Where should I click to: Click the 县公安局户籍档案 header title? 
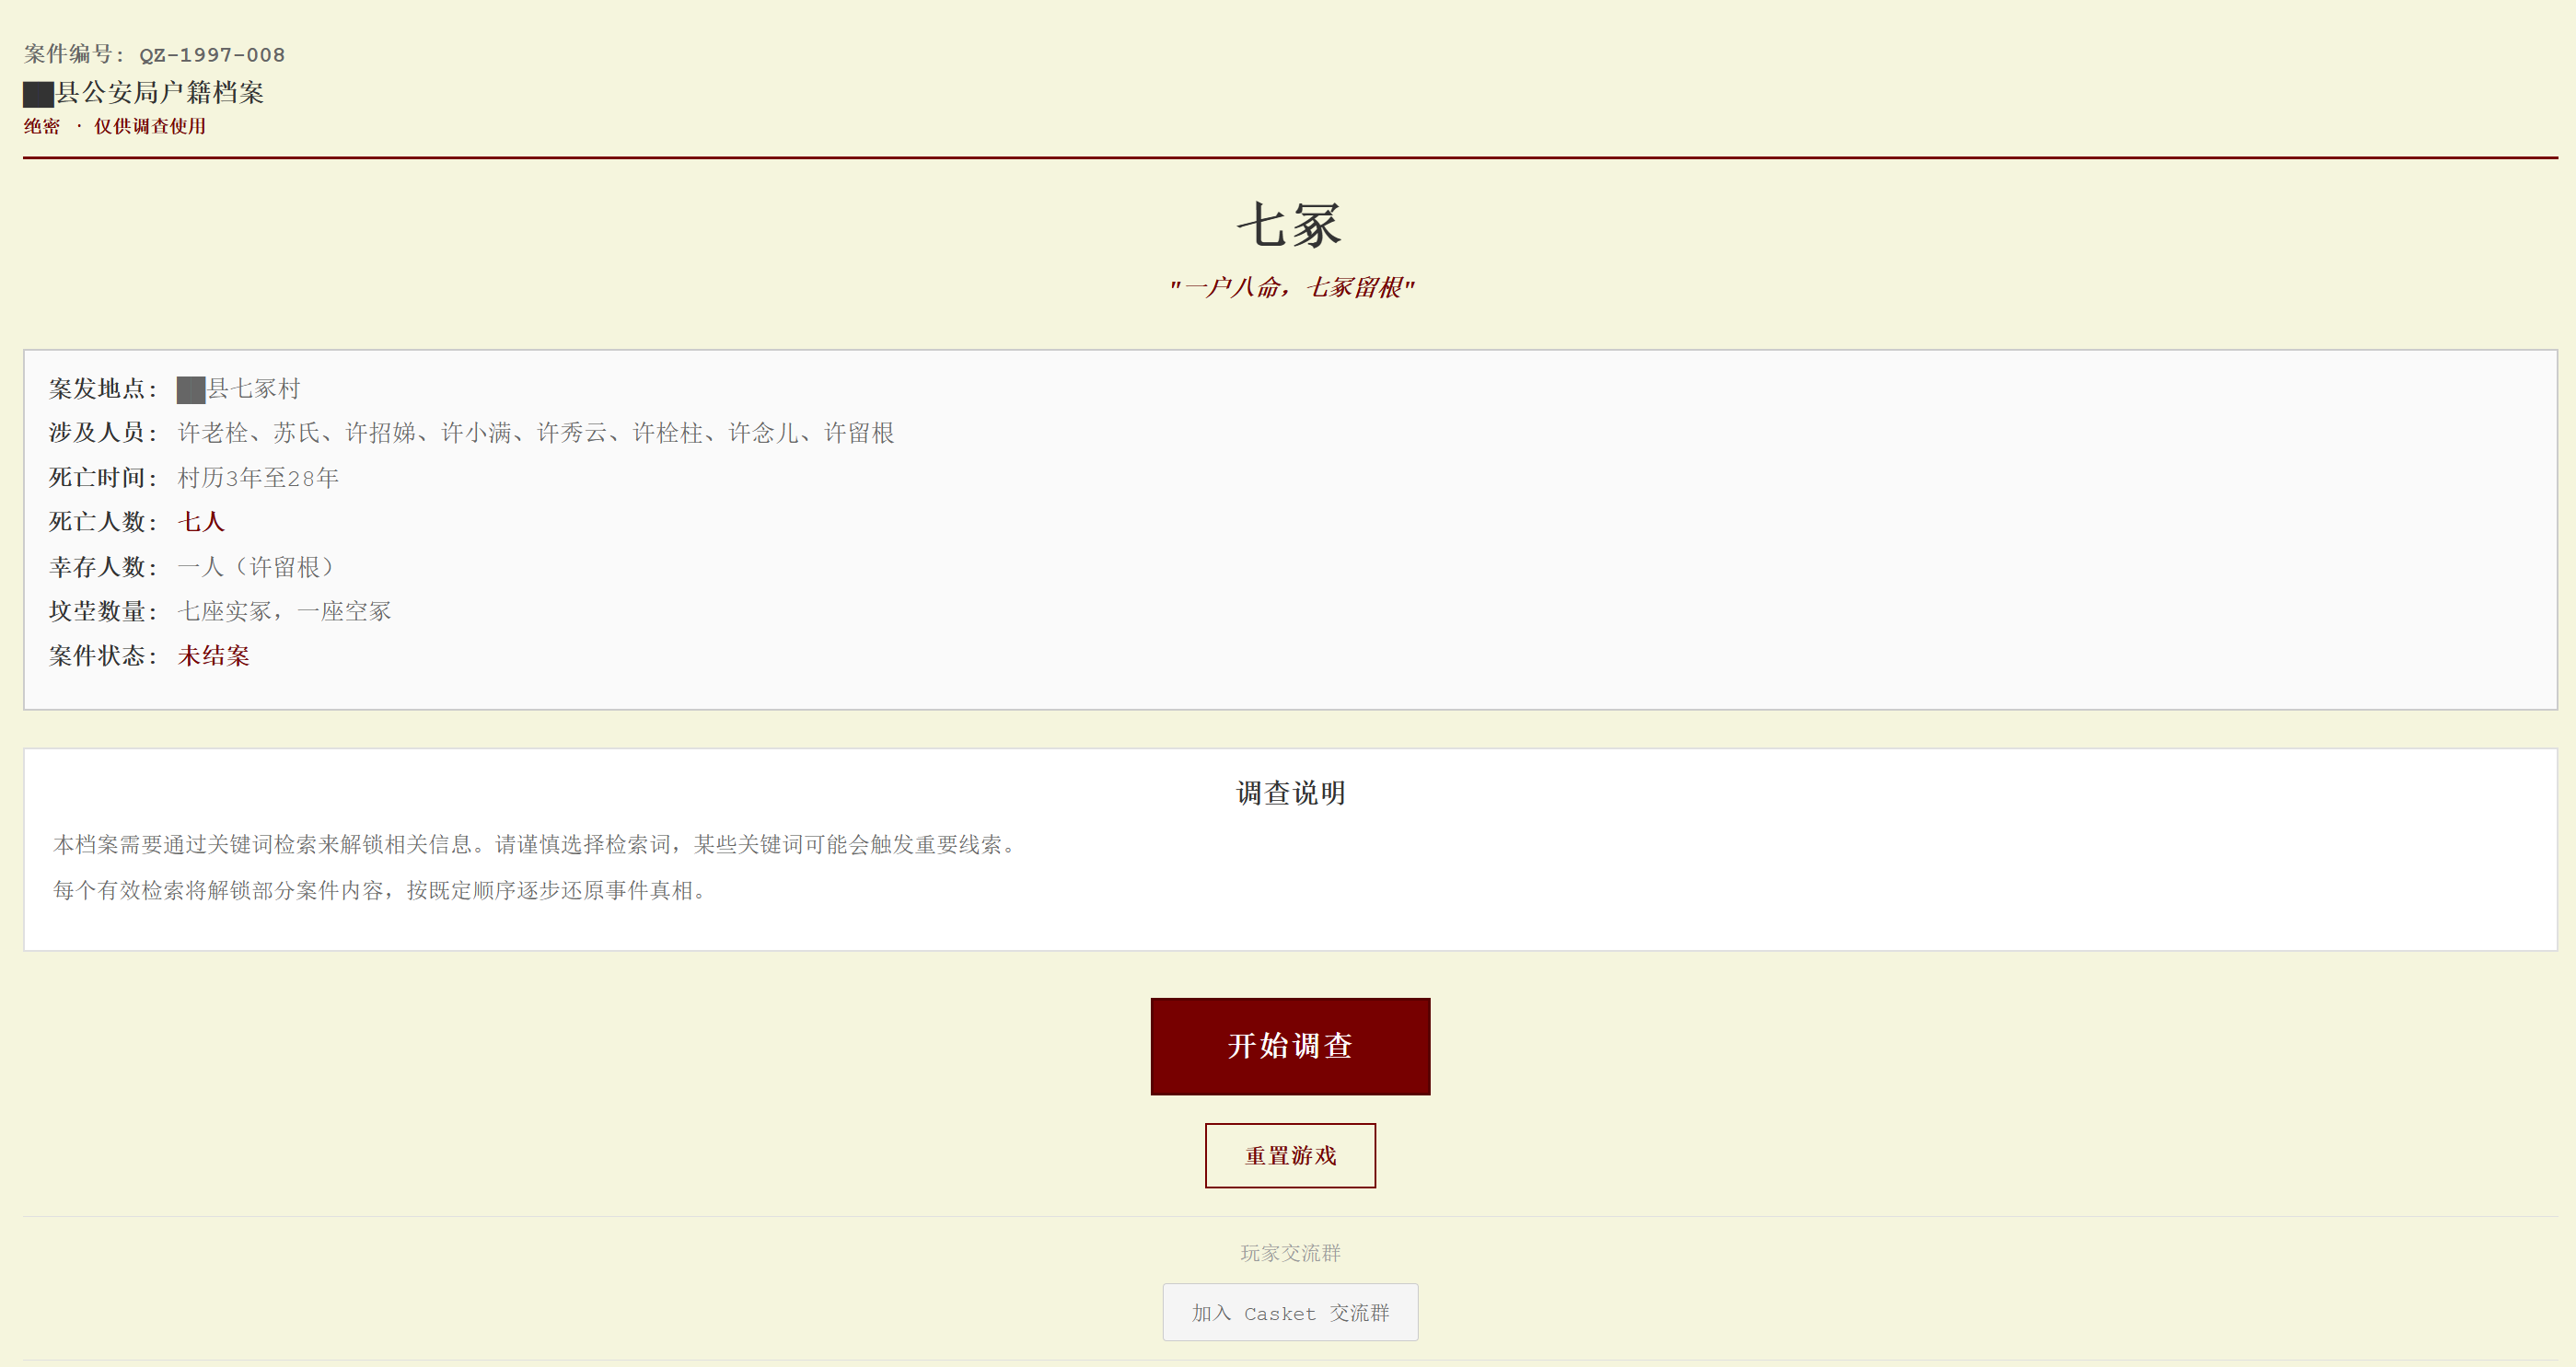point(144,93)
